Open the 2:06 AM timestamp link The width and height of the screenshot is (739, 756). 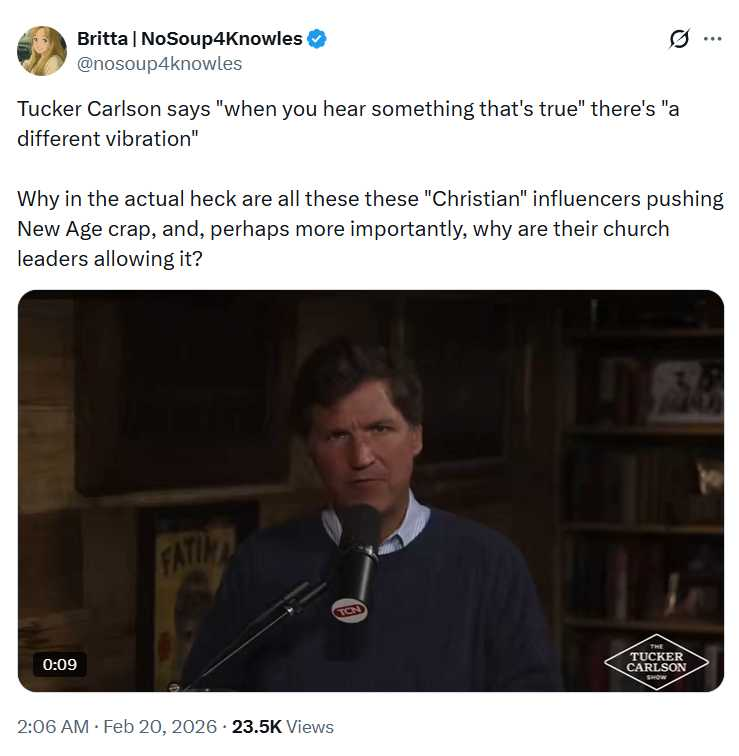pos(53,727)
